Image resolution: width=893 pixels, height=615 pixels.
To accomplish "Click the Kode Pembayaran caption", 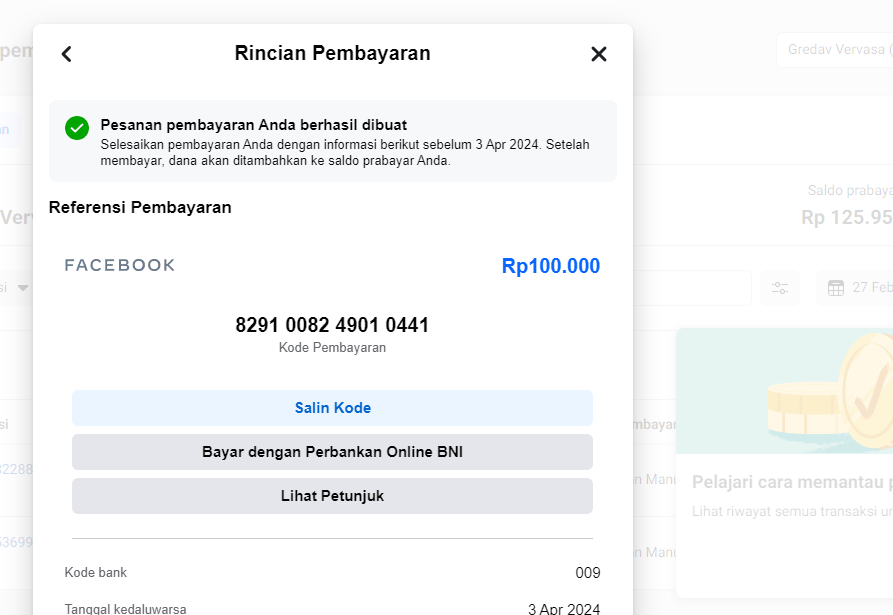I will point(332,347).
